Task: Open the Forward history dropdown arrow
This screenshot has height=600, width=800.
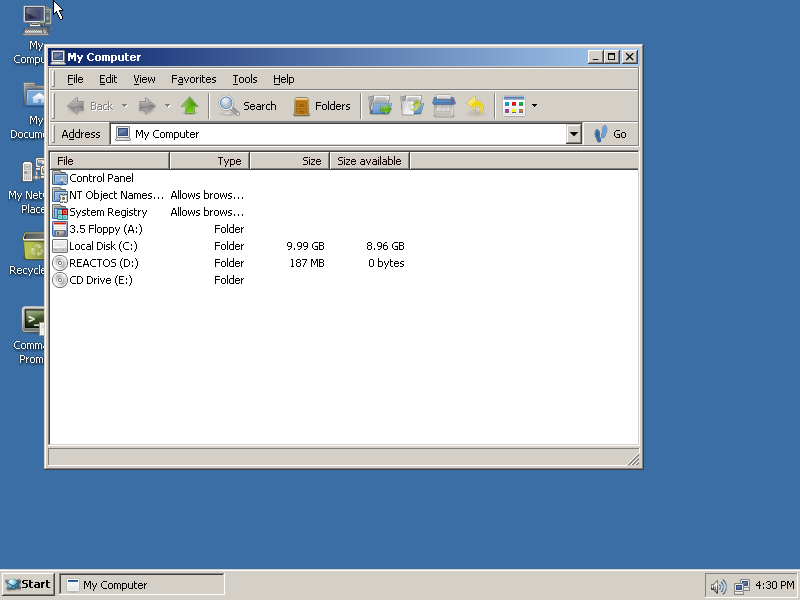Action: click(x=167, y=106)
